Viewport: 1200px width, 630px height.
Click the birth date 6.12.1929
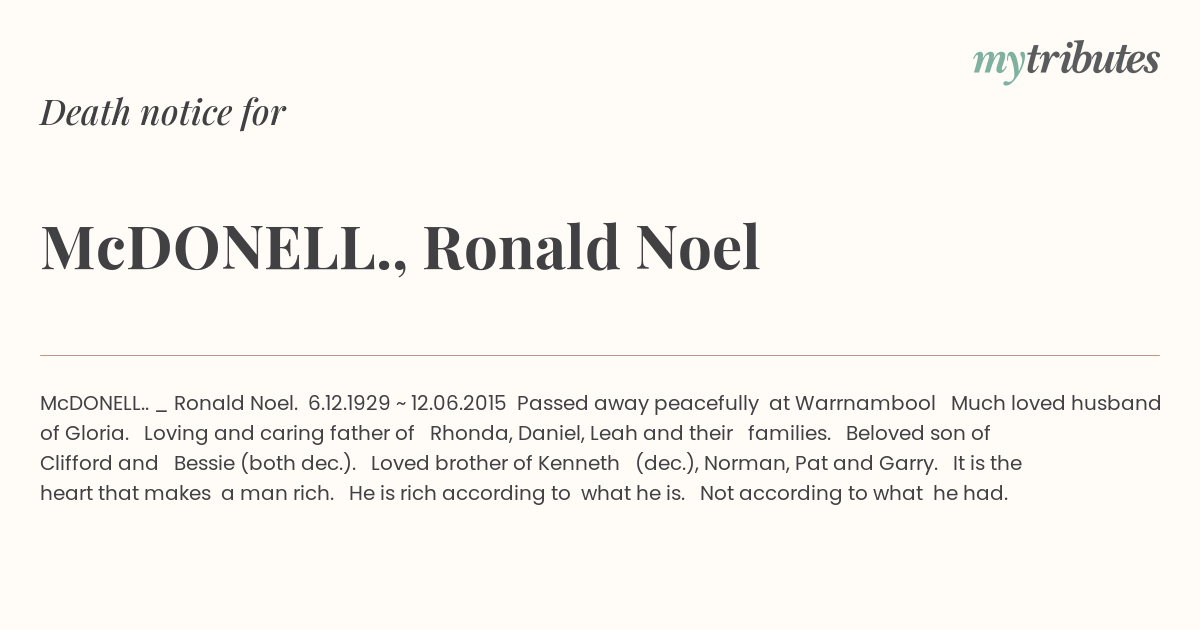click(349, 403)
